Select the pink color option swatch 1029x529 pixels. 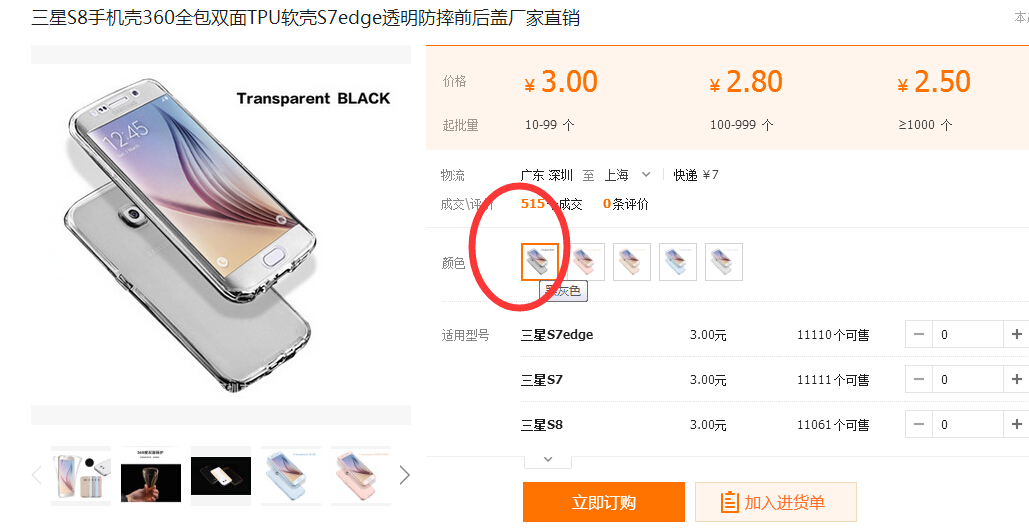click(586, 262)
